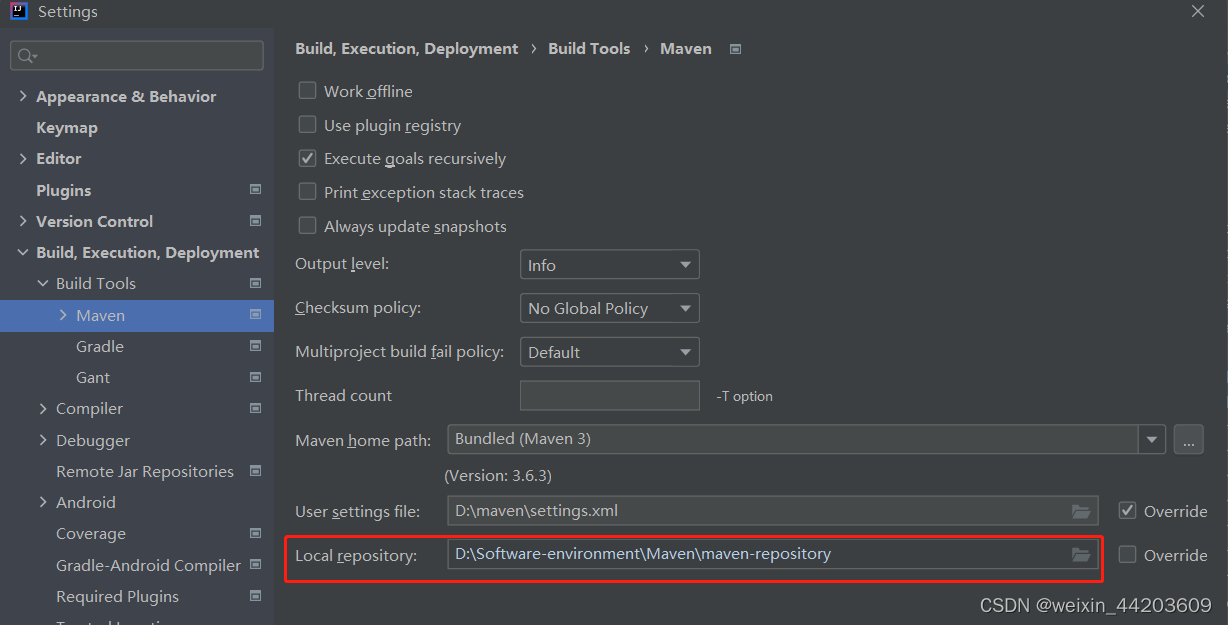Viewport: 1228px width, 625px height.
Task: Enable Use plugin registry checkbox
Action: (307, 125)
